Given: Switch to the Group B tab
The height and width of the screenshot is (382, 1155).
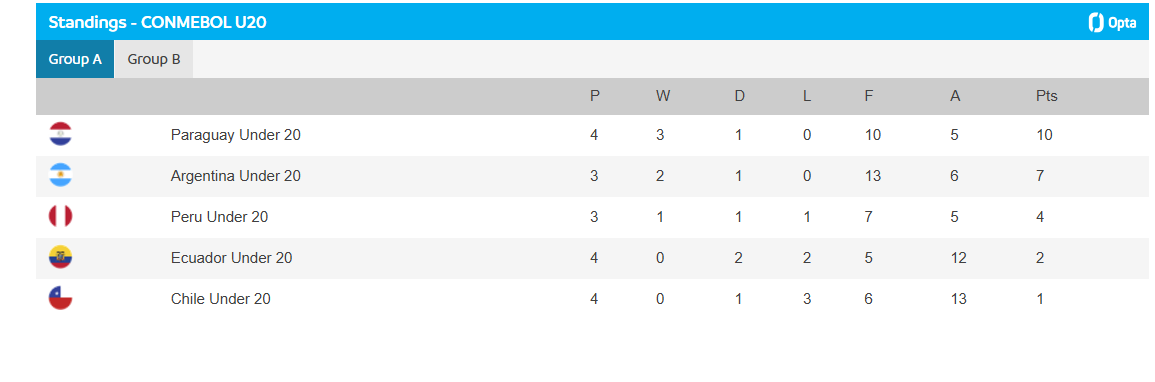Looking at the screenshot, I should pyautogui.click(x=154, y=60).
